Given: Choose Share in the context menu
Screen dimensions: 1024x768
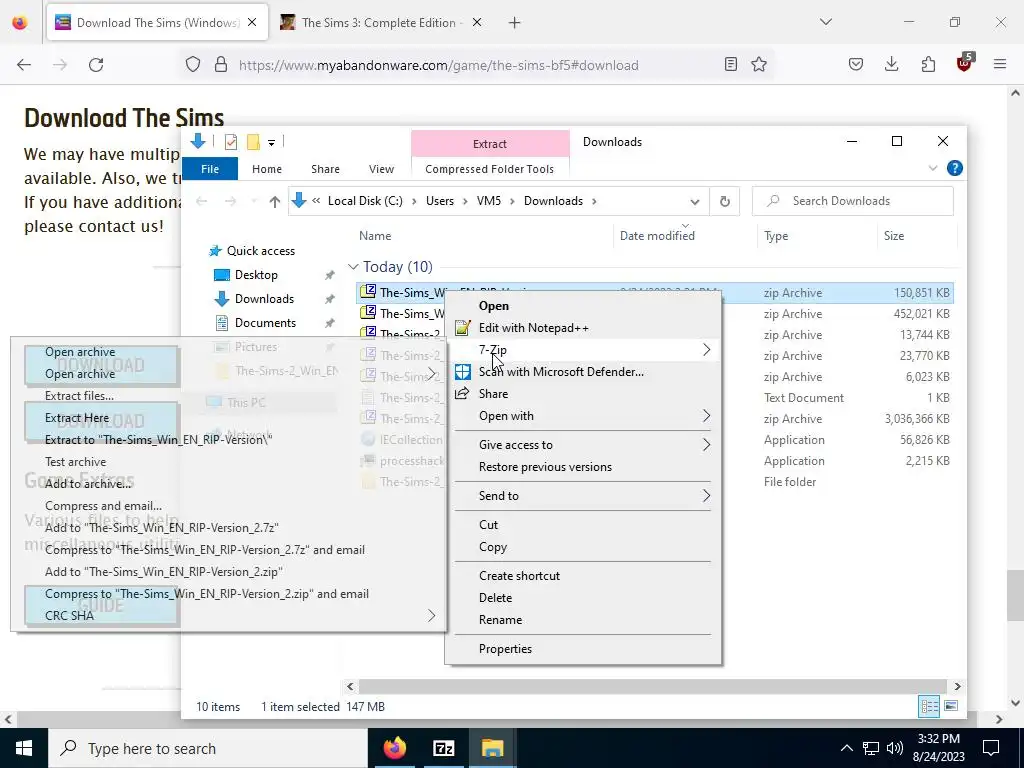Looking at the screenshot, I should [x=493, y=394].
